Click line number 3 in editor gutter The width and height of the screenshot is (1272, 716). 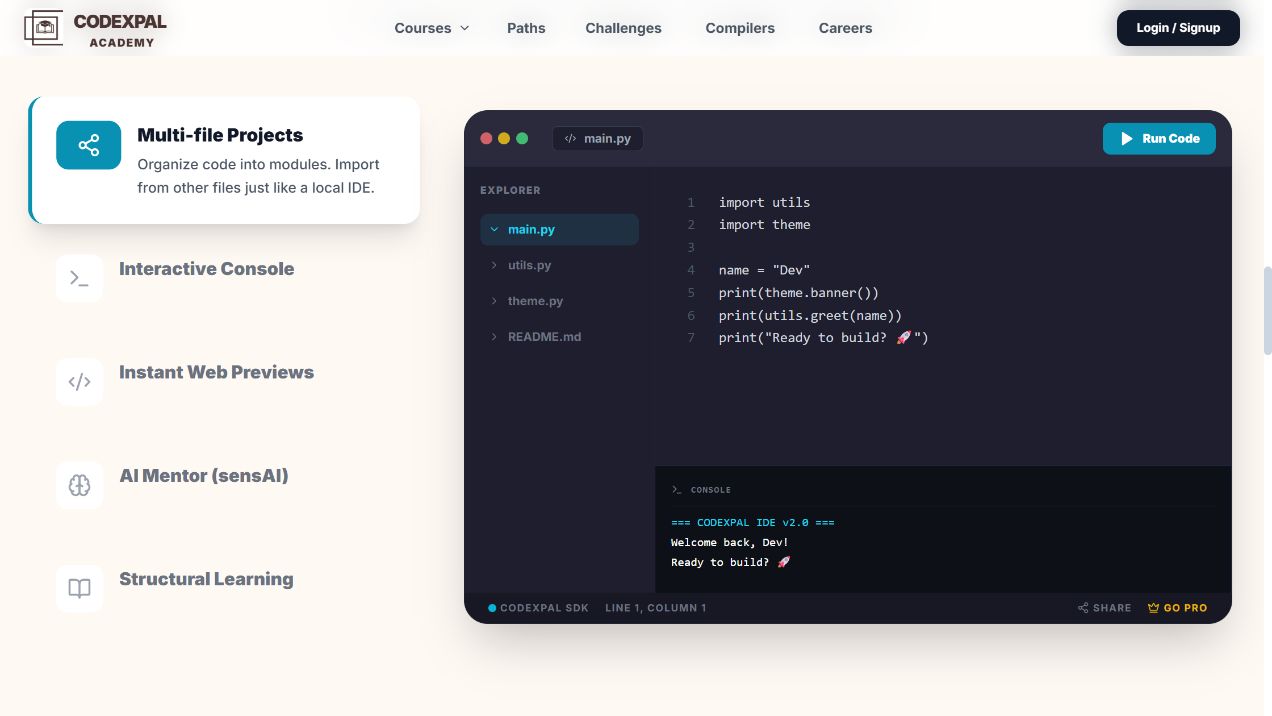pos(691,247)
